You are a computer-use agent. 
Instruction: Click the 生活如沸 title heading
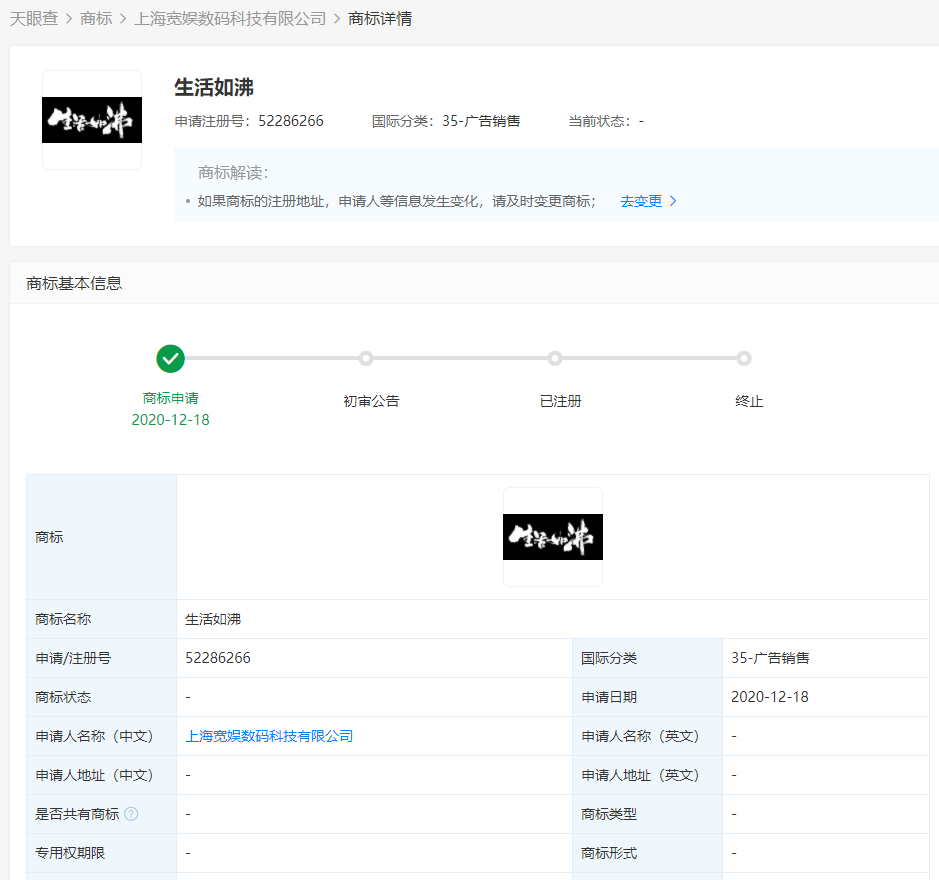click(x=214, y=87)
